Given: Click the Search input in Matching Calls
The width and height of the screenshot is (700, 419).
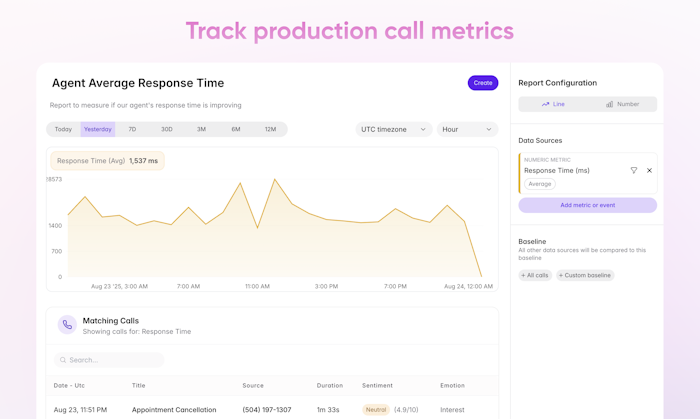Looking at the screenshot, I should pyautogui.click(x=109, y=360).
